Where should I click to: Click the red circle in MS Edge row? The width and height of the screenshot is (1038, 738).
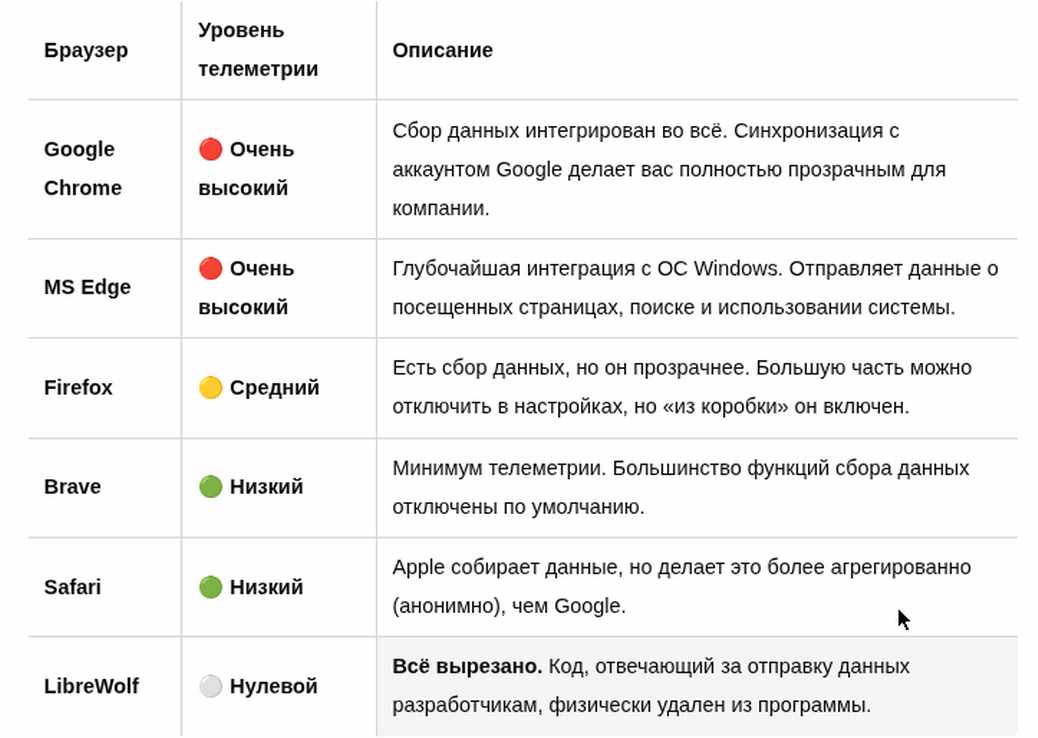coord(211,269)
